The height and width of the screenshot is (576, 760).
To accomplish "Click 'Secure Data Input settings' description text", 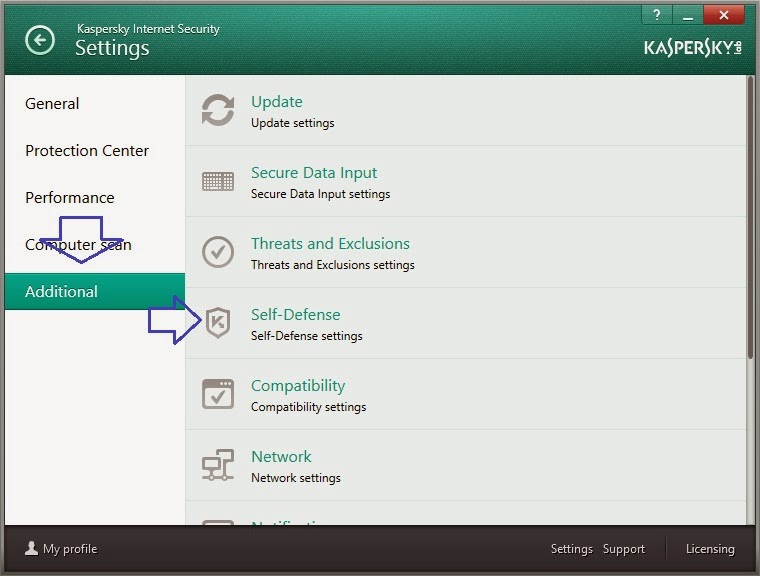I will [x=320, y=194].
